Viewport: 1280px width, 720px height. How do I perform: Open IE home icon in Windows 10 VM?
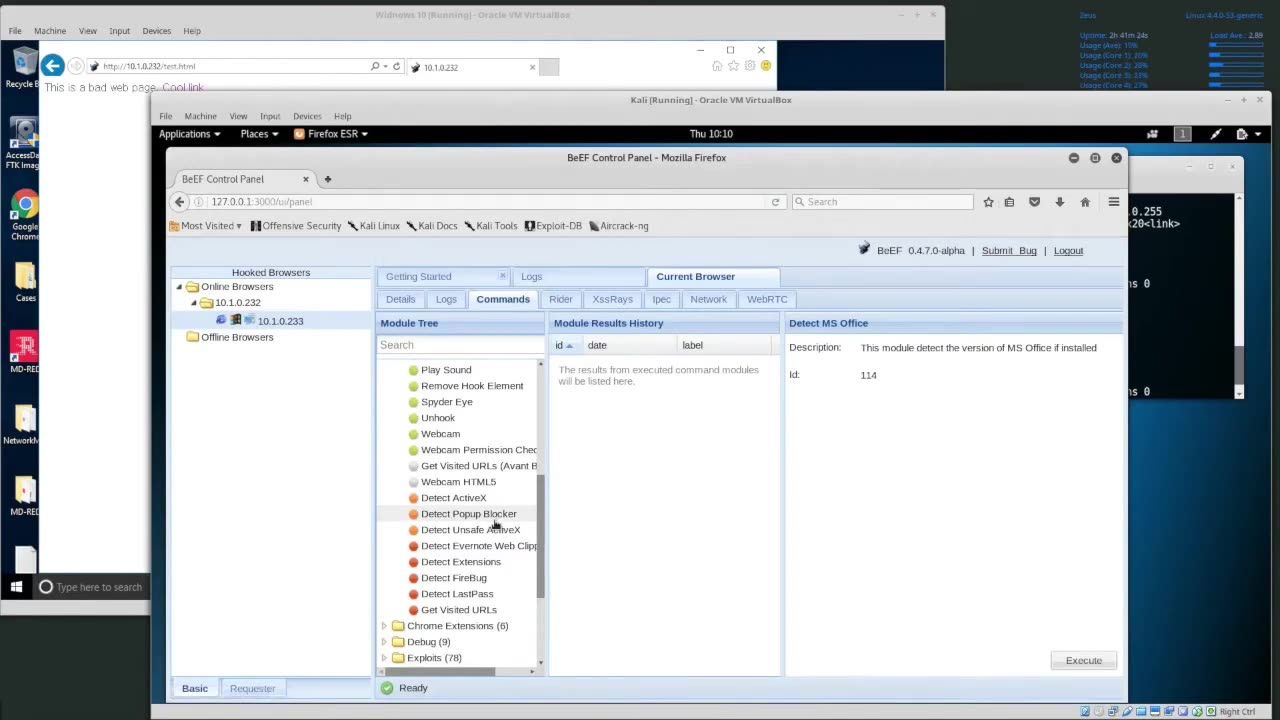pyautogui.click(x=717, y=66)
